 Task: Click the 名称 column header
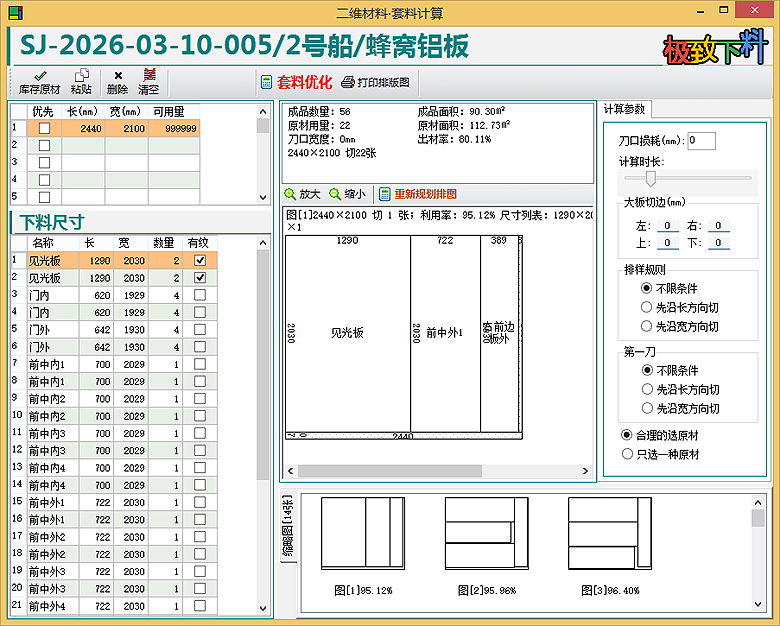click(x=53, y=243)
